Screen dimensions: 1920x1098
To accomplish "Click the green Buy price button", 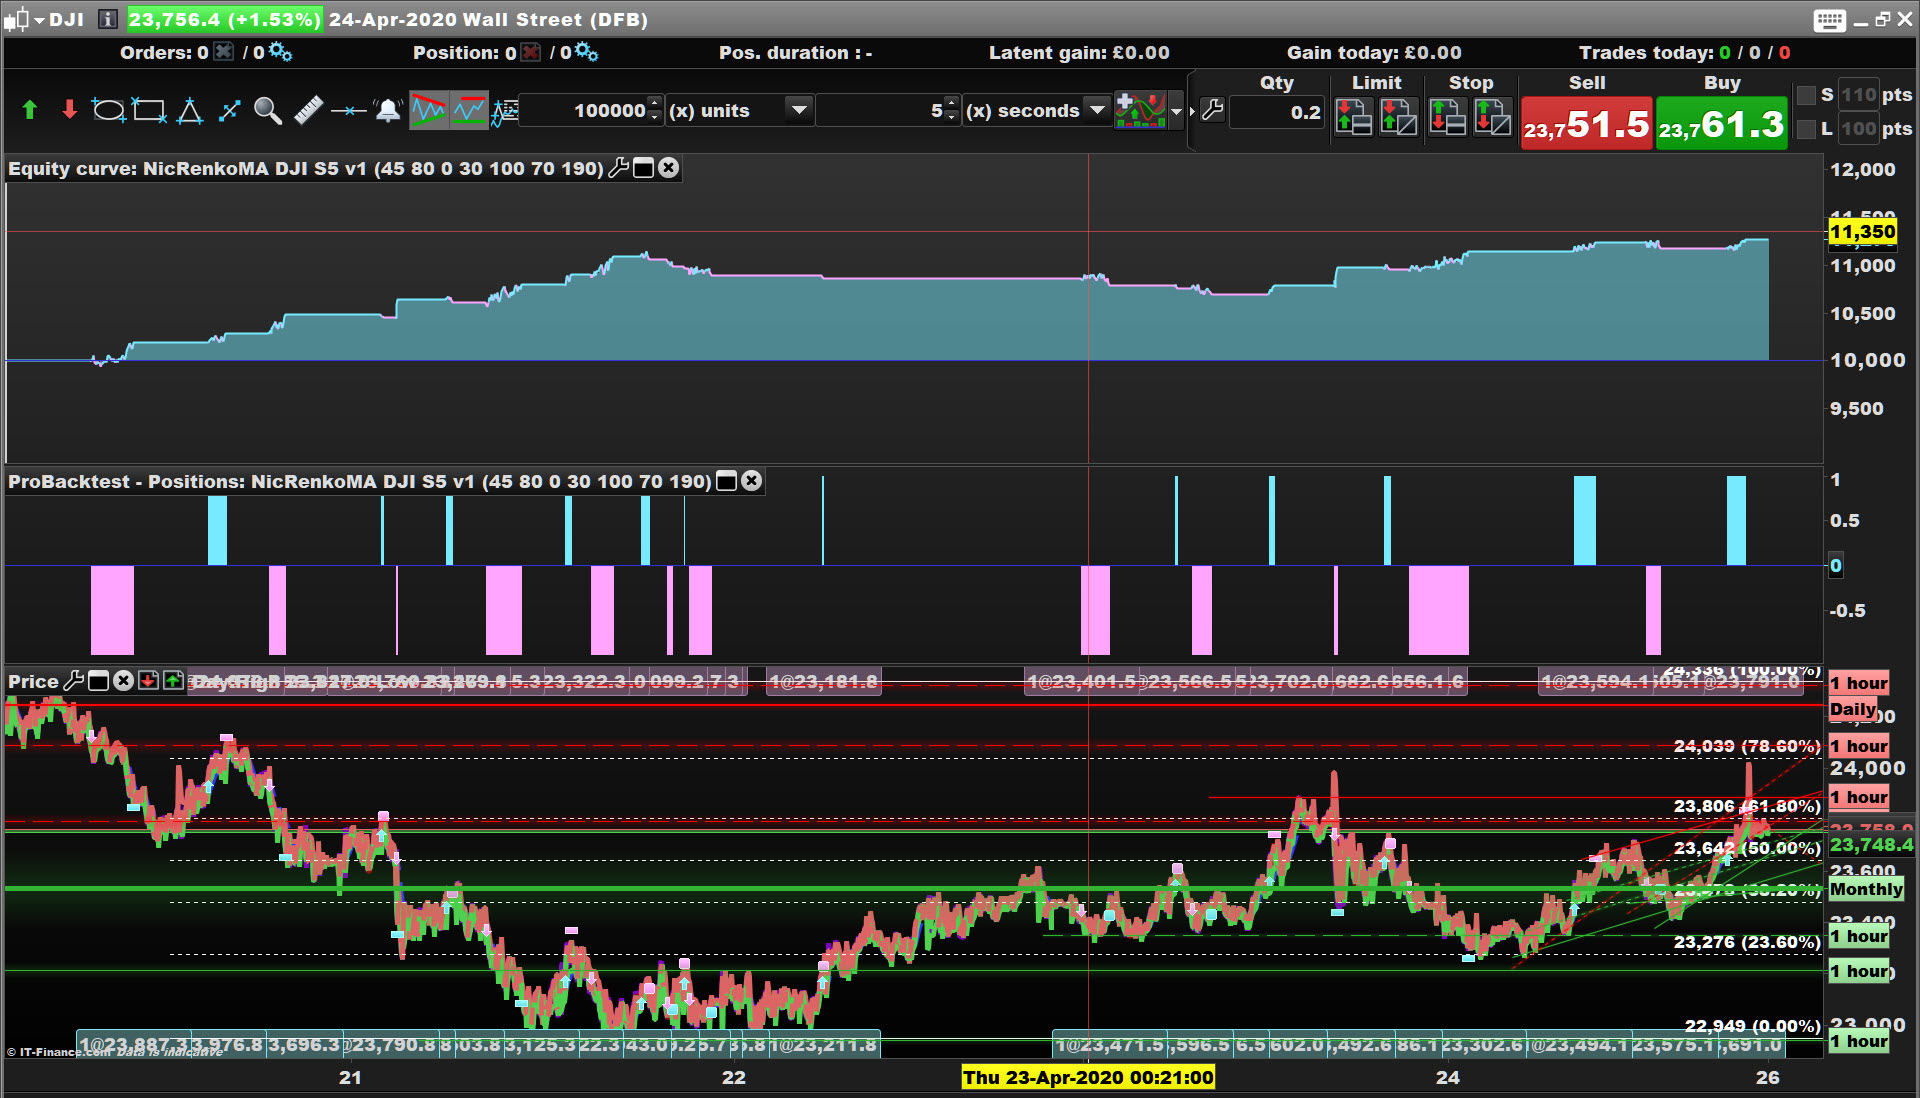I will point(1721,124).
